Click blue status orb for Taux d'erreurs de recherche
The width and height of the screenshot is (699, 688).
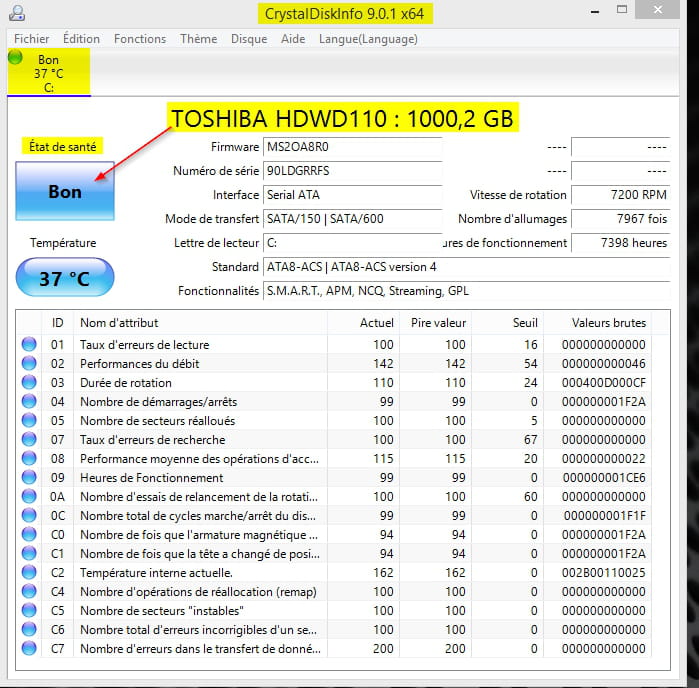coord(29,439)
